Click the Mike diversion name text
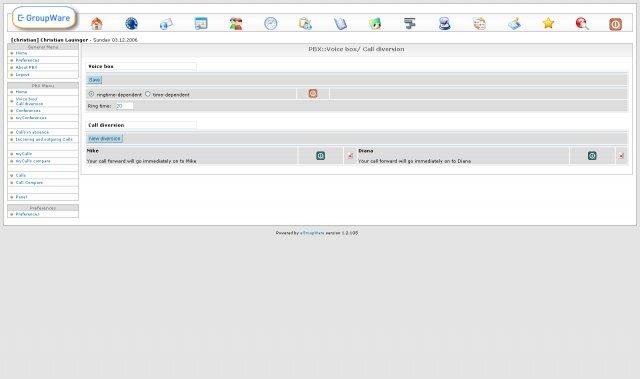 tap(93, 151)
